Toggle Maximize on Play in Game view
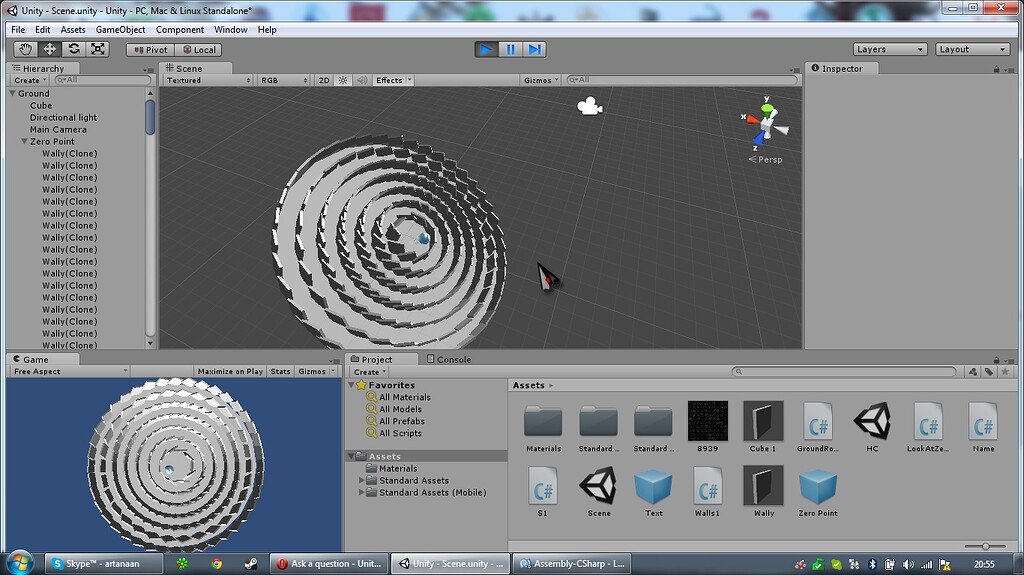 click(230, 371)
